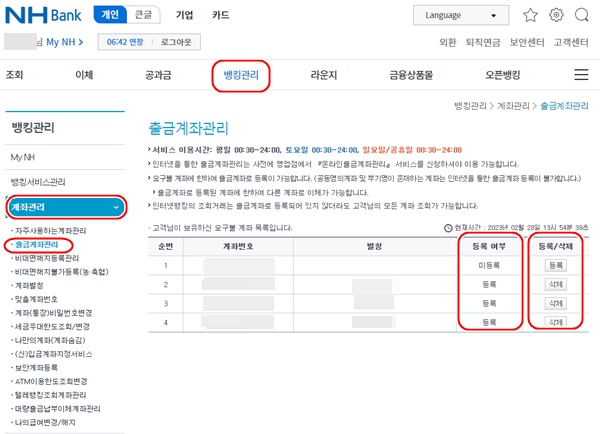The height and width of the screenshot is (434, 600).
Task: Click 뱅킹관리 in the breadcrumb
Action: click(x=470, y=106)
